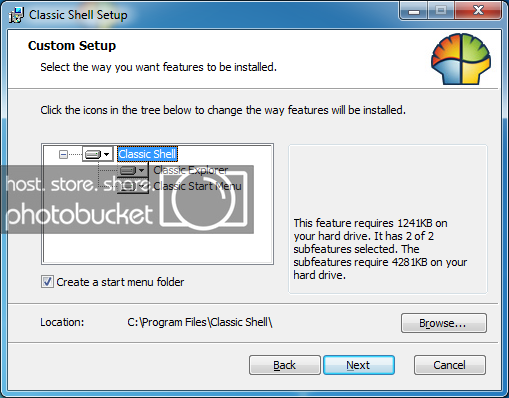
Task: Close the Classic Shell Setup window
Action: (x=478, y=11)
